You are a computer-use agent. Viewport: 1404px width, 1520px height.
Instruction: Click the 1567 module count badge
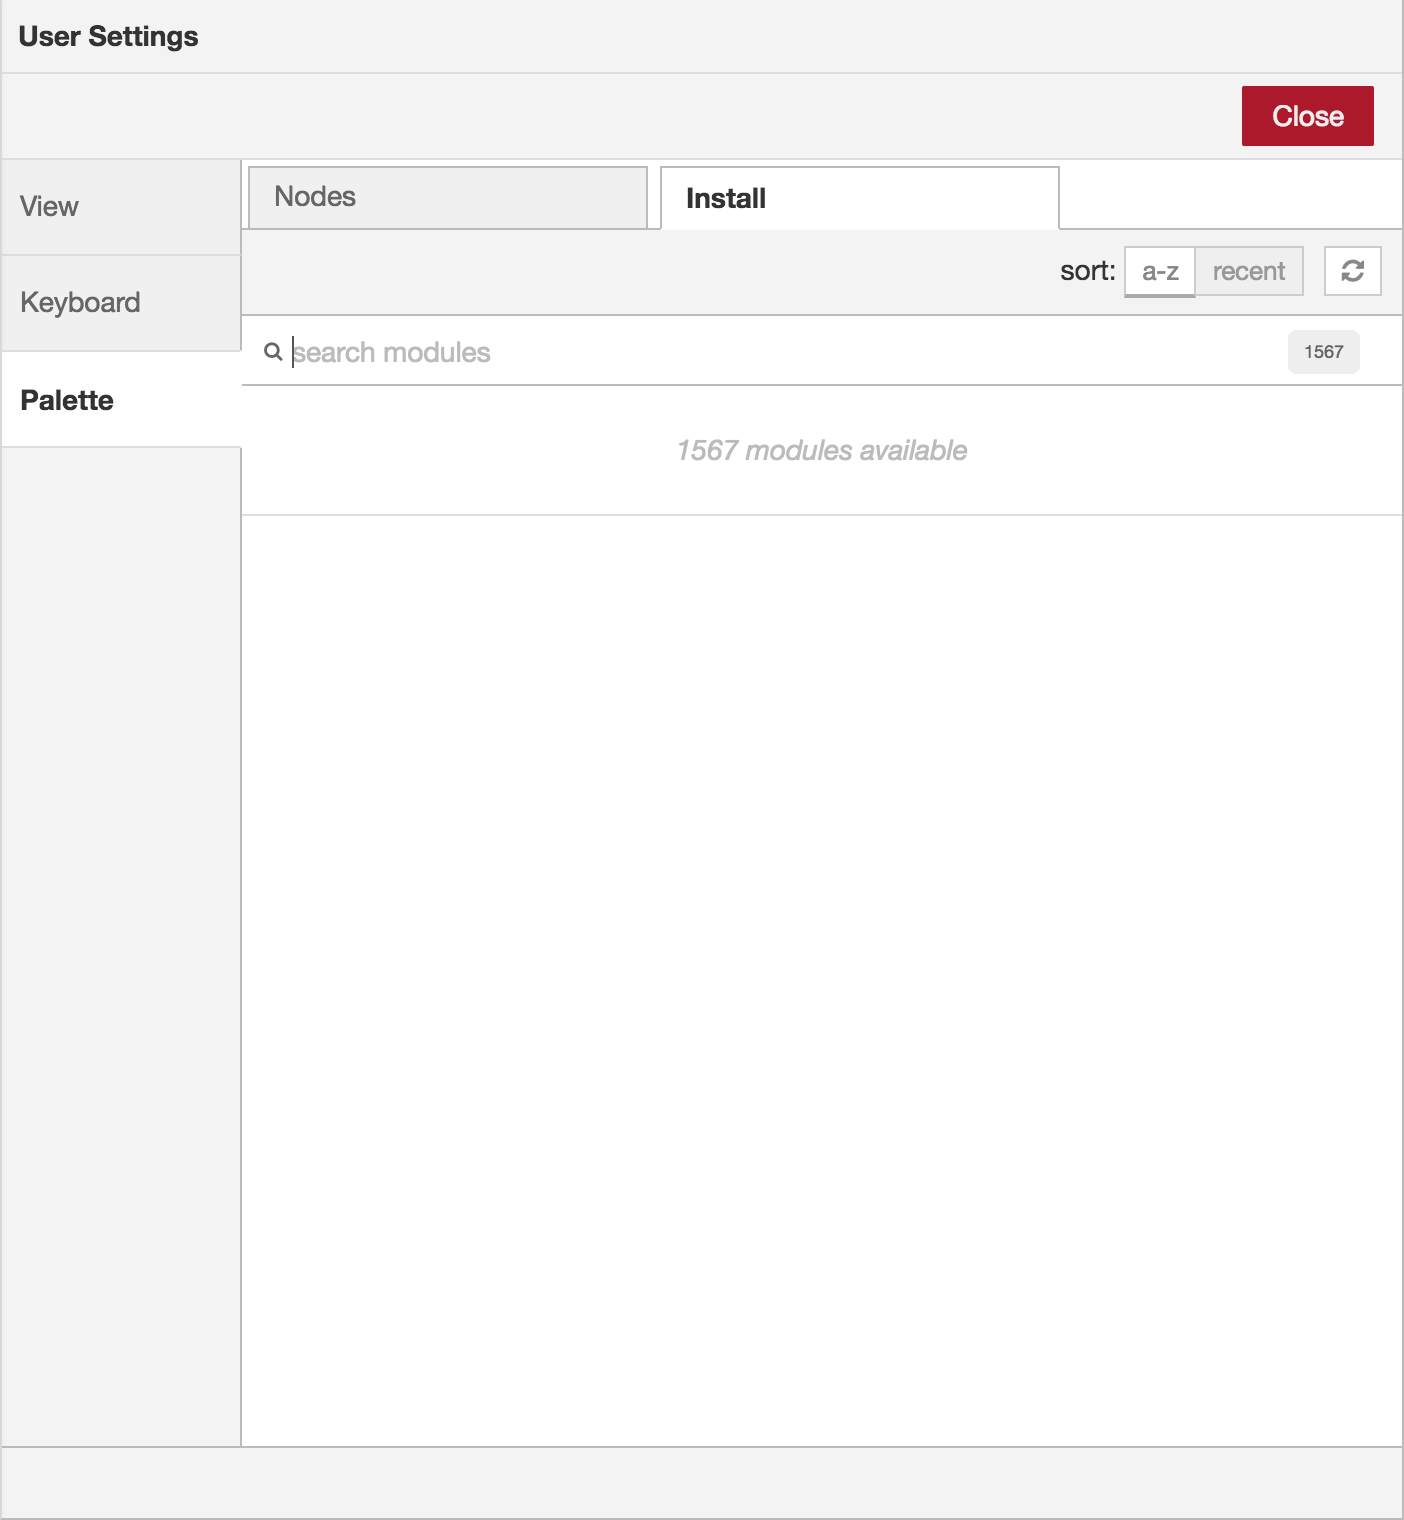click(x=1323, y=351)
